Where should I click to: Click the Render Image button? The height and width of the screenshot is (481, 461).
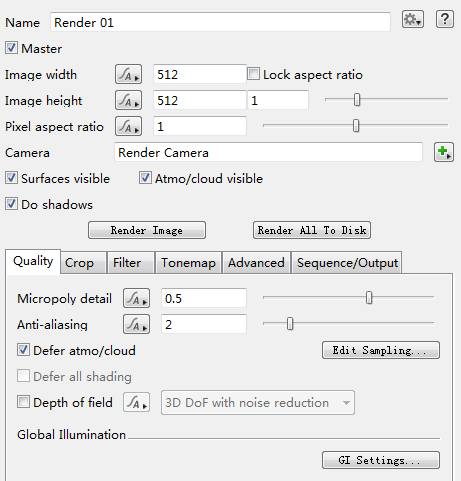(x=147, y=230)
